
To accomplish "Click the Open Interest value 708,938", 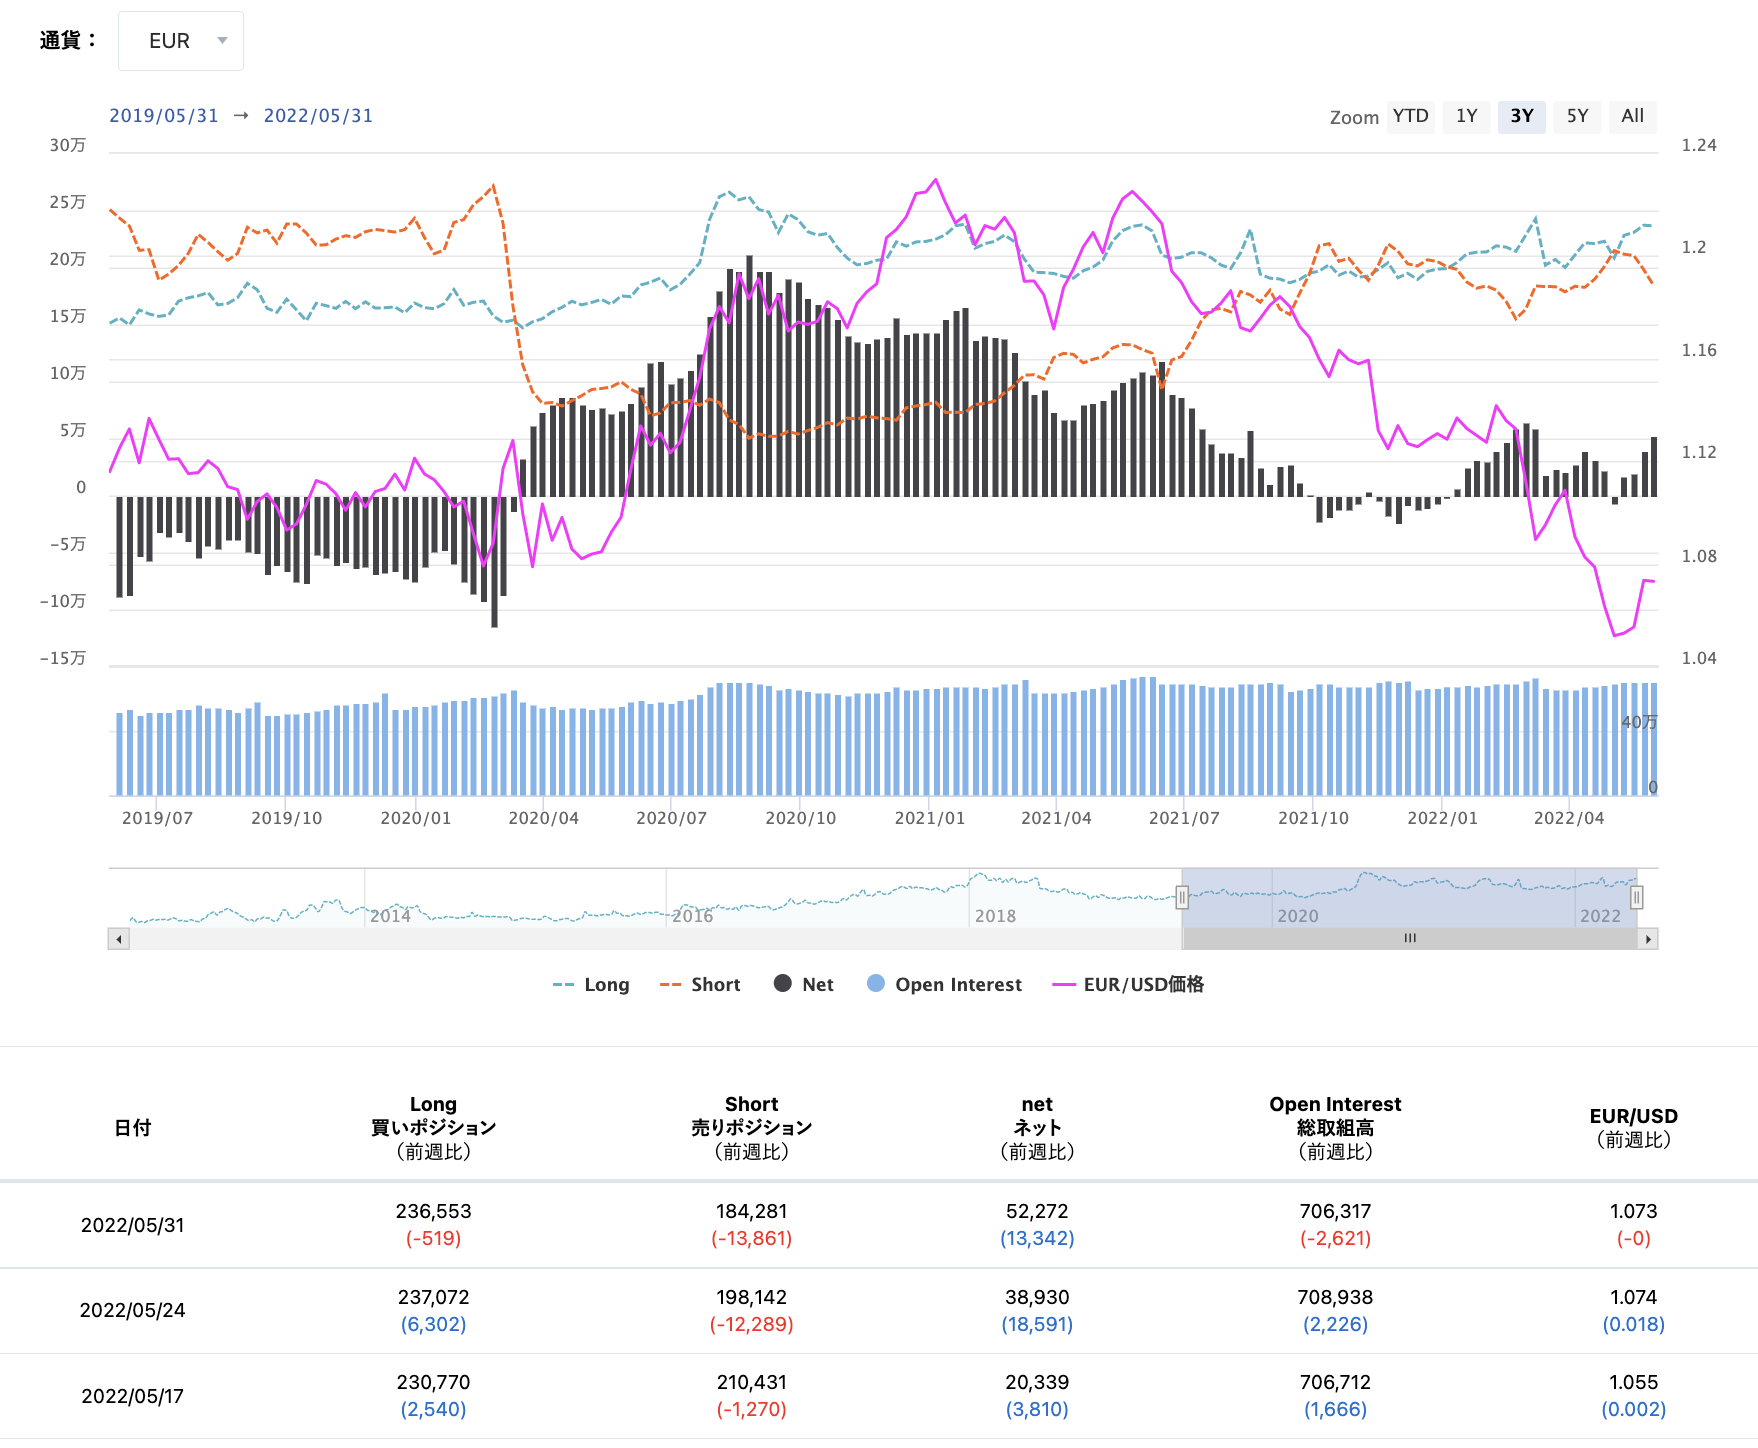I will click(x=1335, y=1298).
